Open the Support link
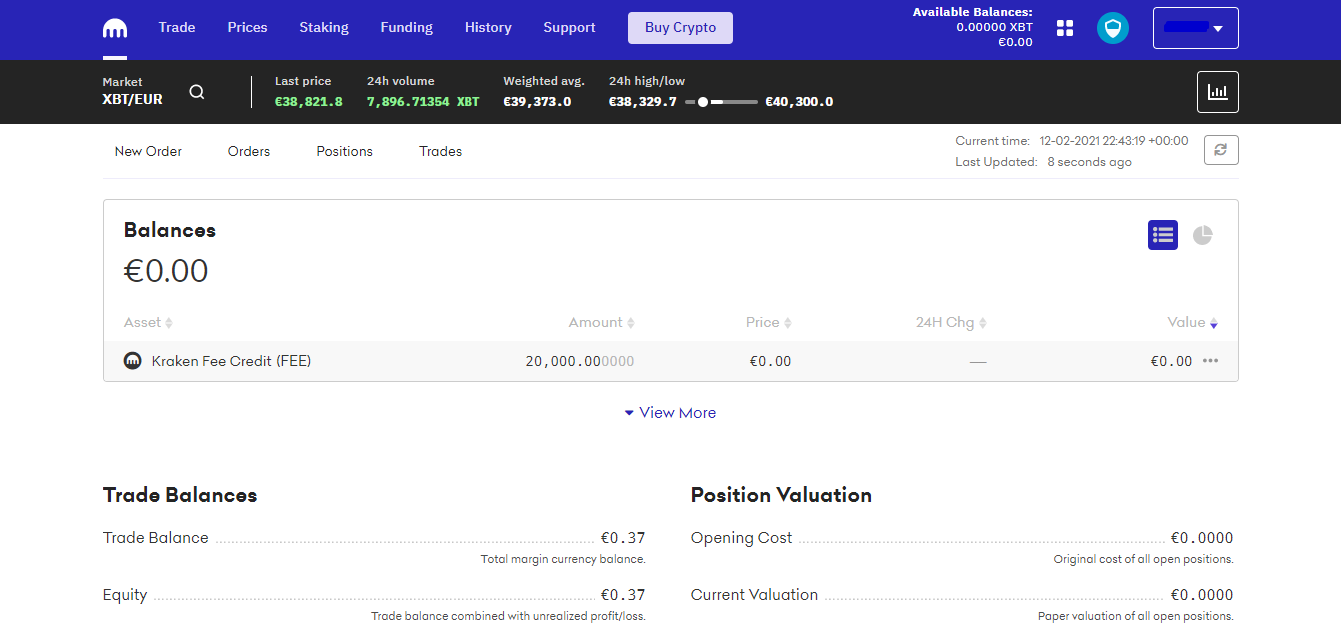This screenshot has width=1341, height=635. 569,28
